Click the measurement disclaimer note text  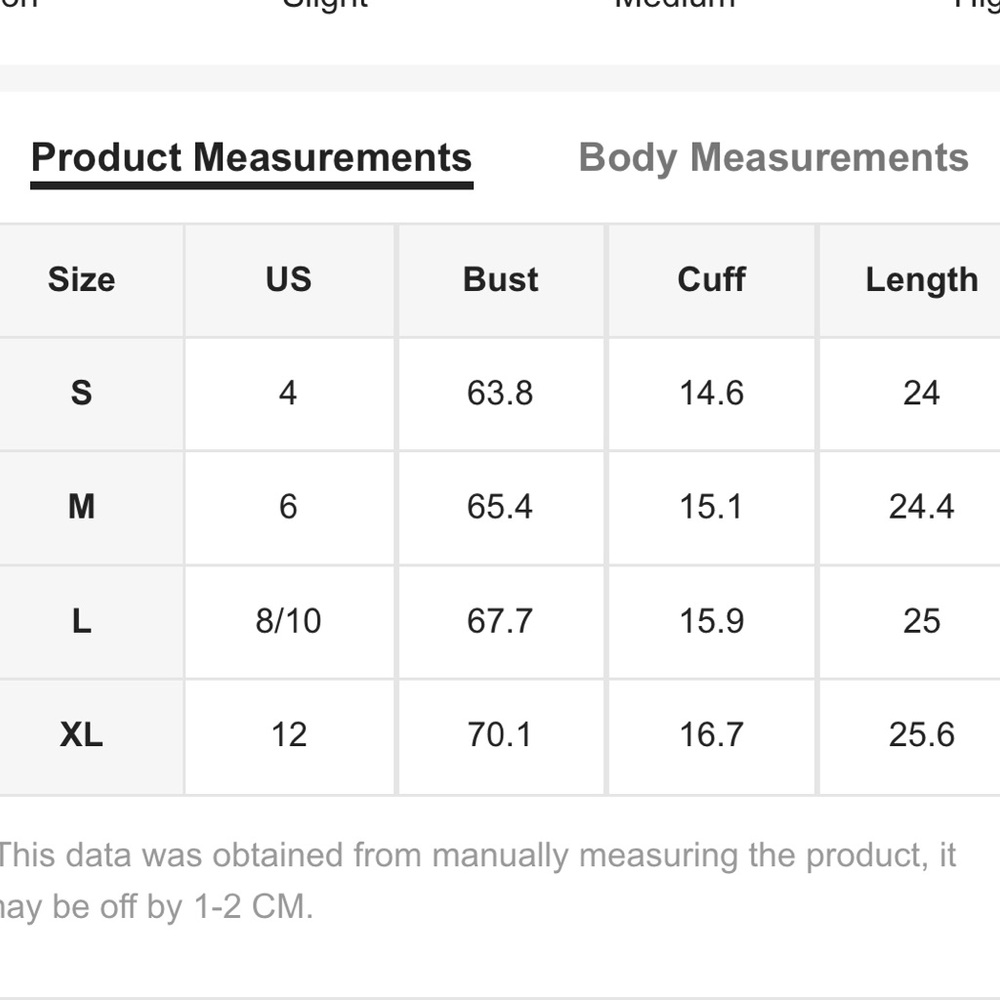pyautogui.click(x=477, y=881)
